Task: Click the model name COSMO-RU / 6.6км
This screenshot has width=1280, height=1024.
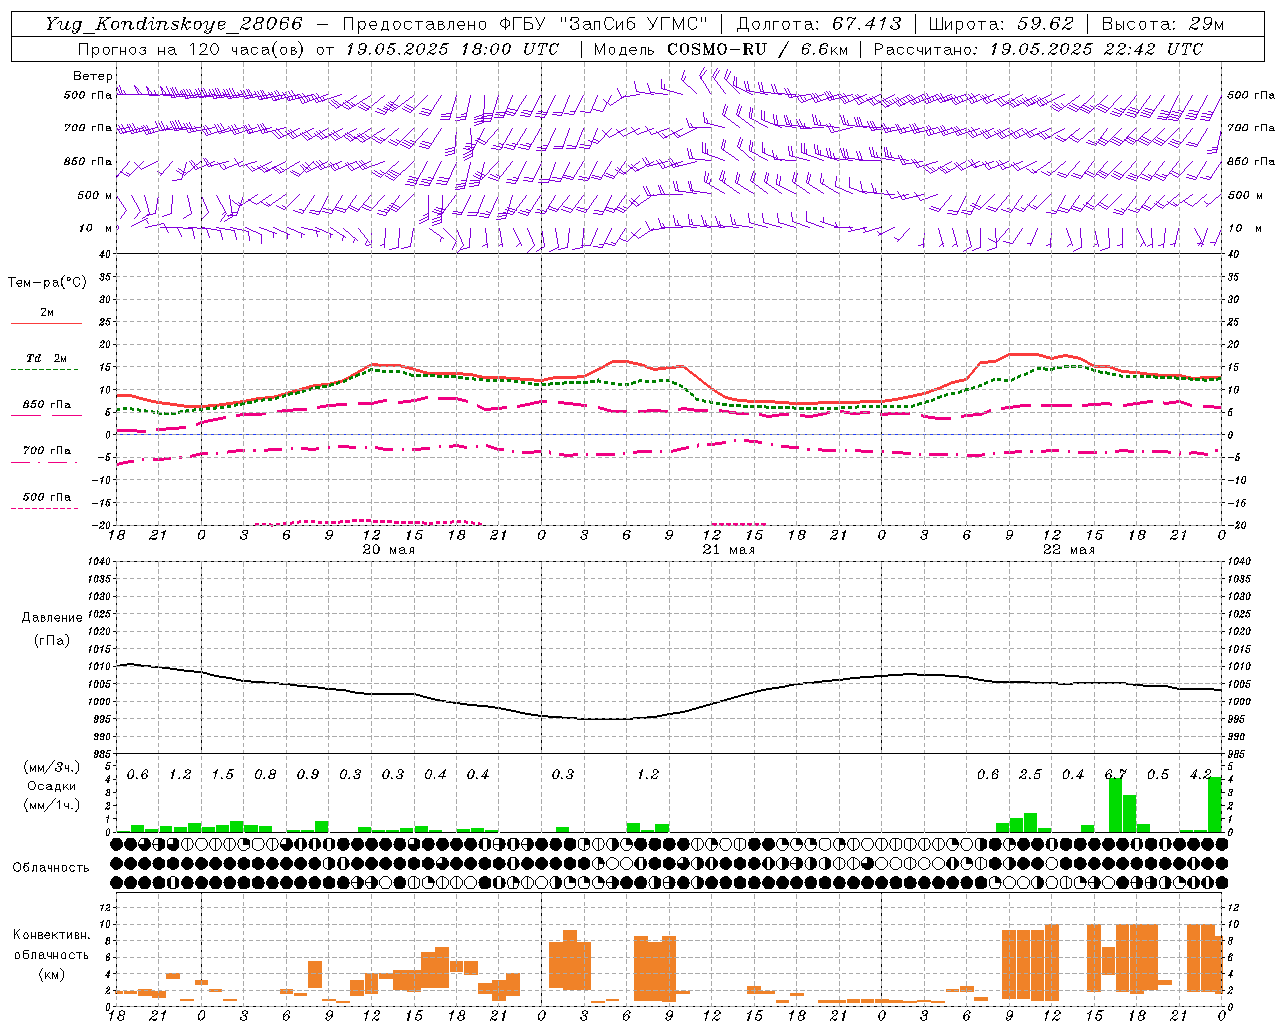Action: coord(757,49)
